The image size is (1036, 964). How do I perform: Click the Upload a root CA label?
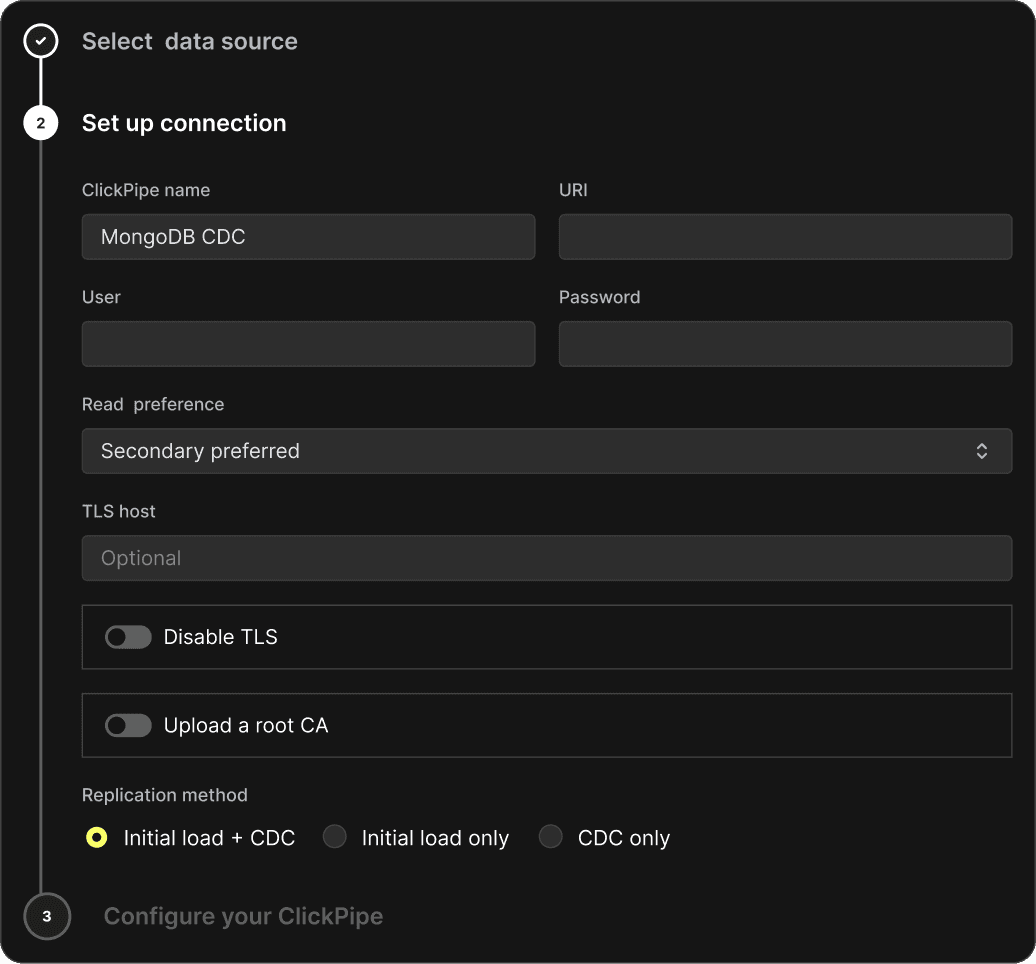[245, 725]
